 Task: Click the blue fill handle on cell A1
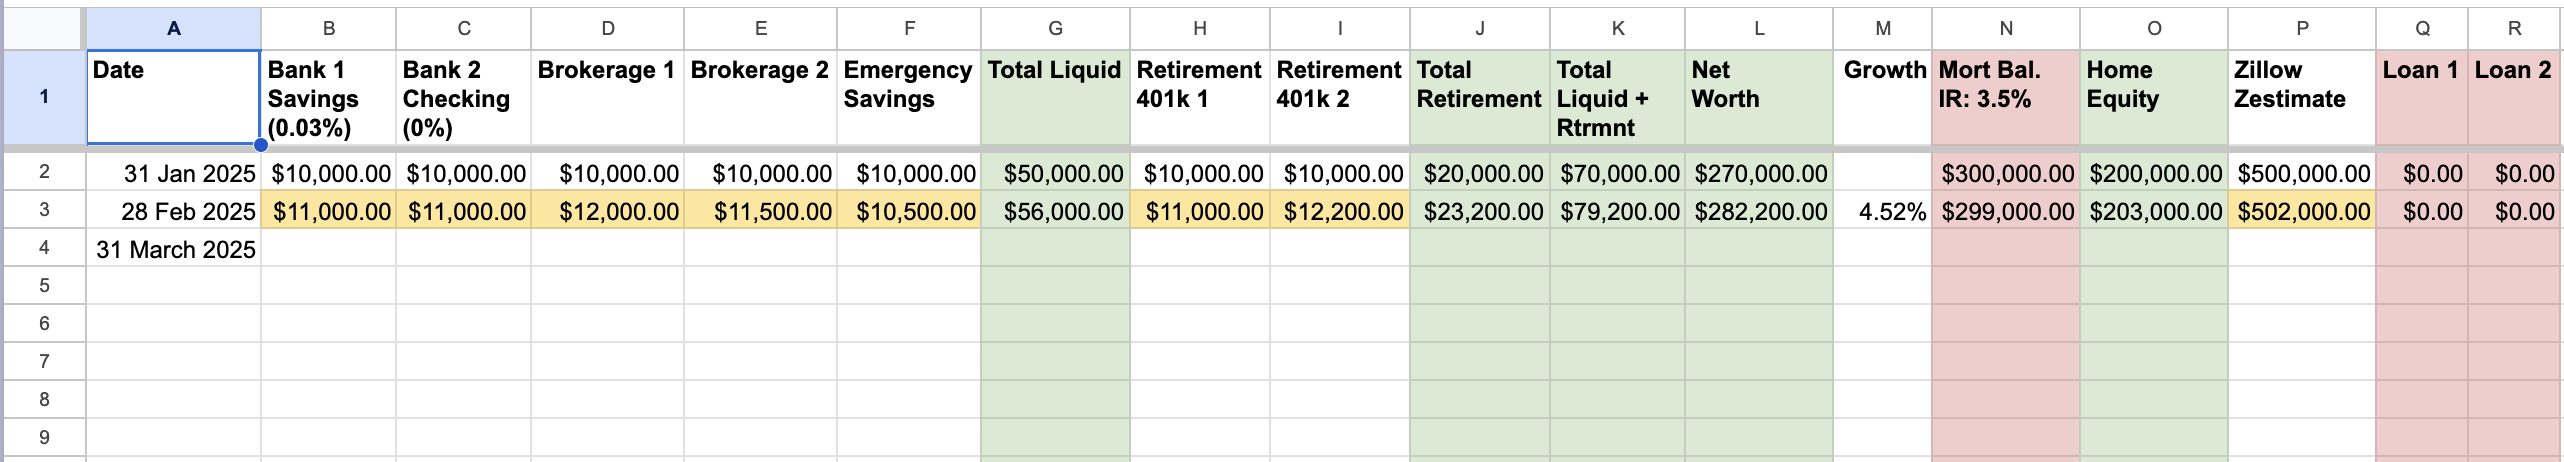260,145
